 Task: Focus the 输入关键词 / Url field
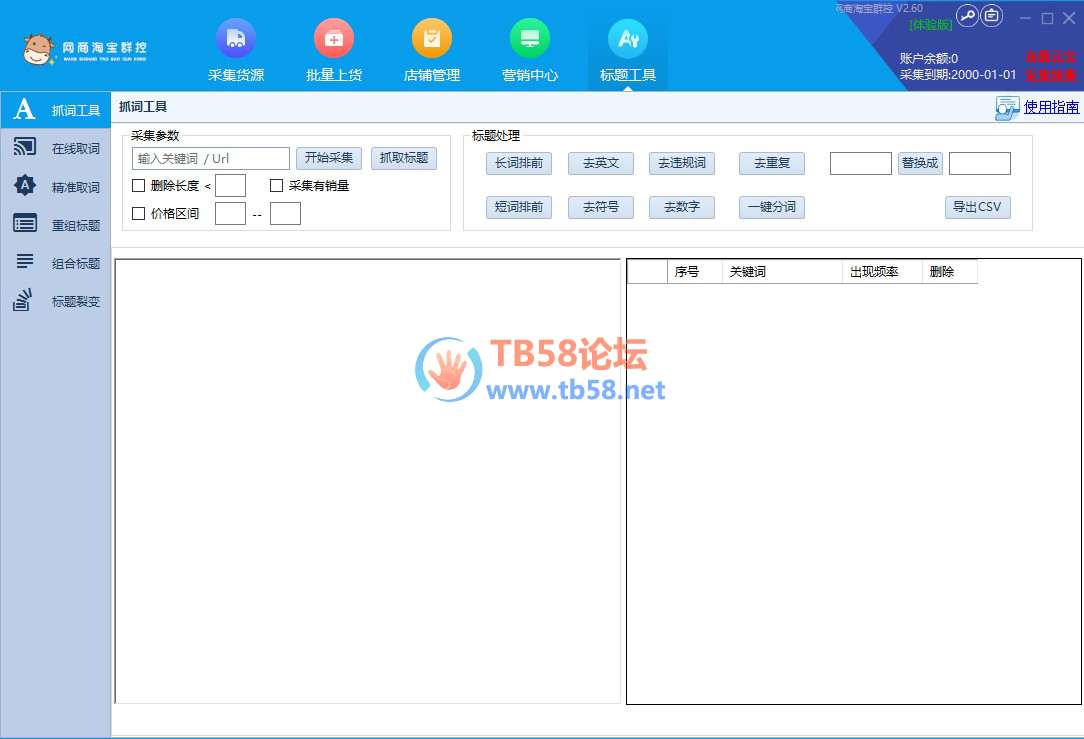point(211,158)
